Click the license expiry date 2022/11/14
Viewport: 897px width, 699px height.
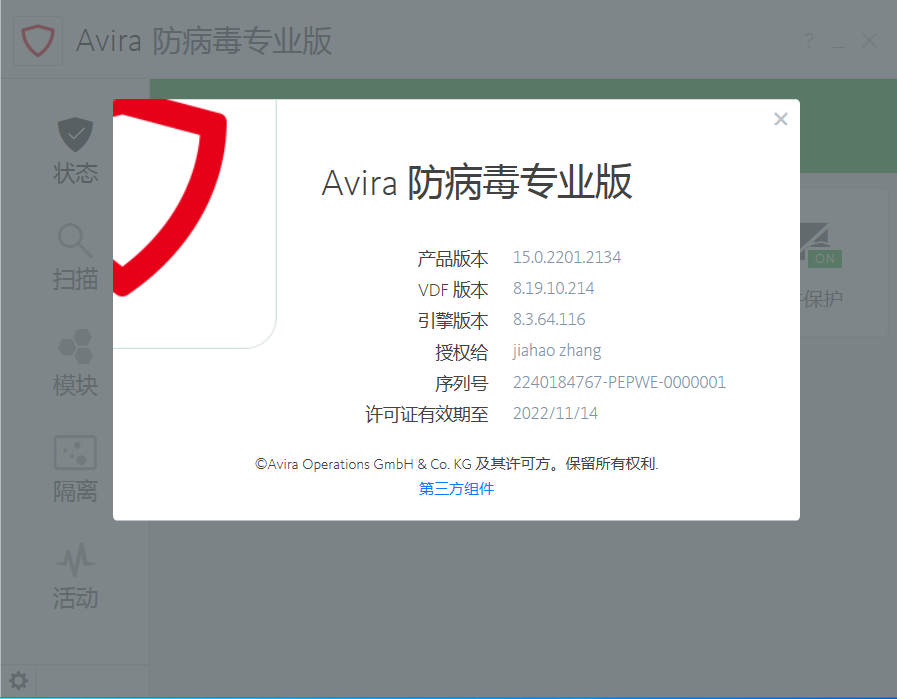point(555,413)
